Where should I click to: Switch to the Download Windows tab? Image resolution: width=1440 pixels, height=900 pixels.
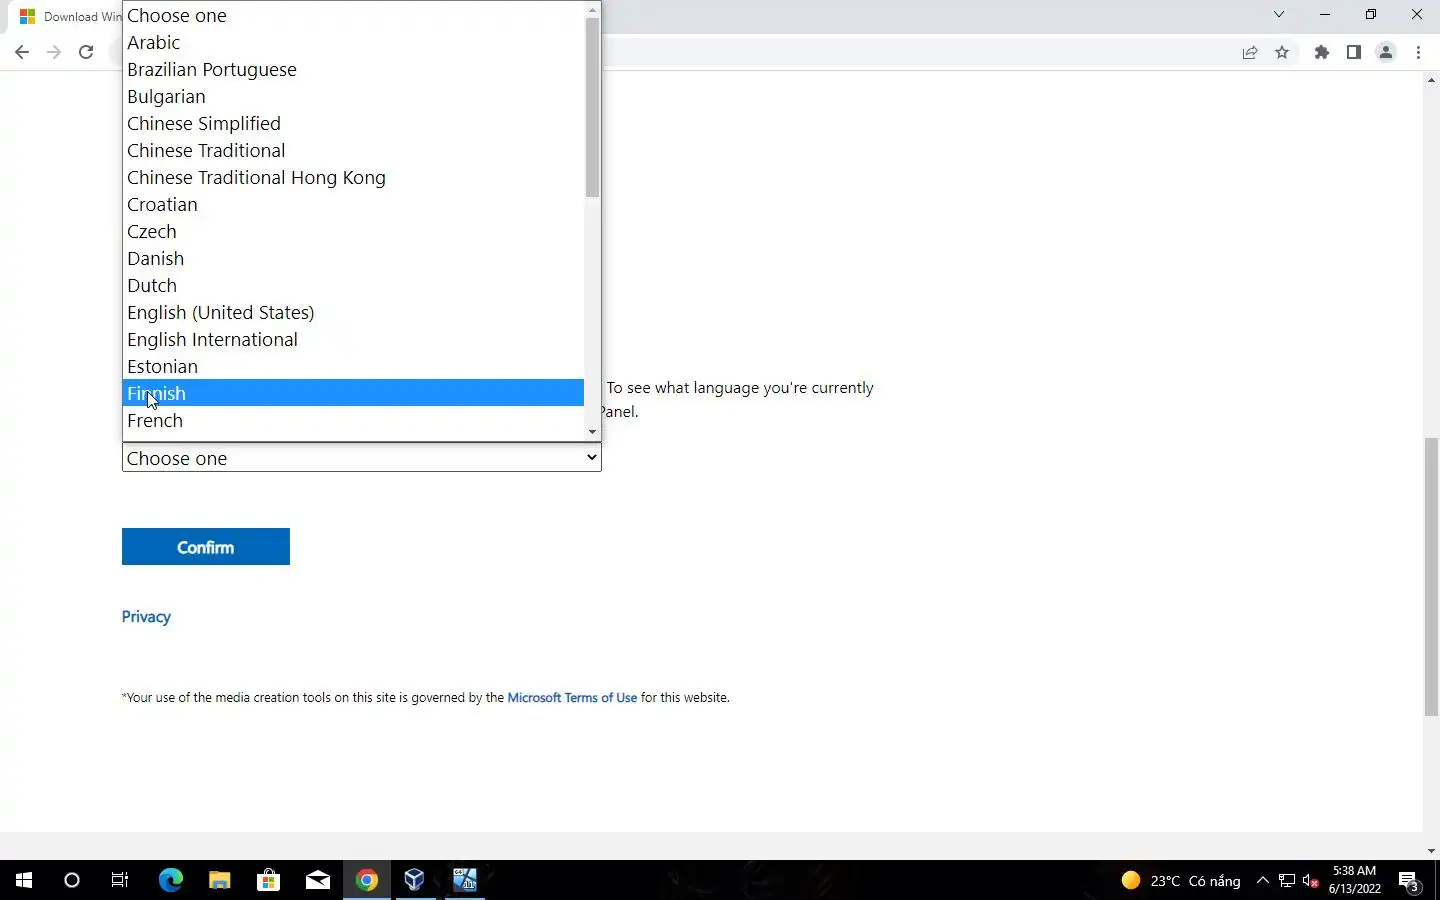(x=68, y=17)
